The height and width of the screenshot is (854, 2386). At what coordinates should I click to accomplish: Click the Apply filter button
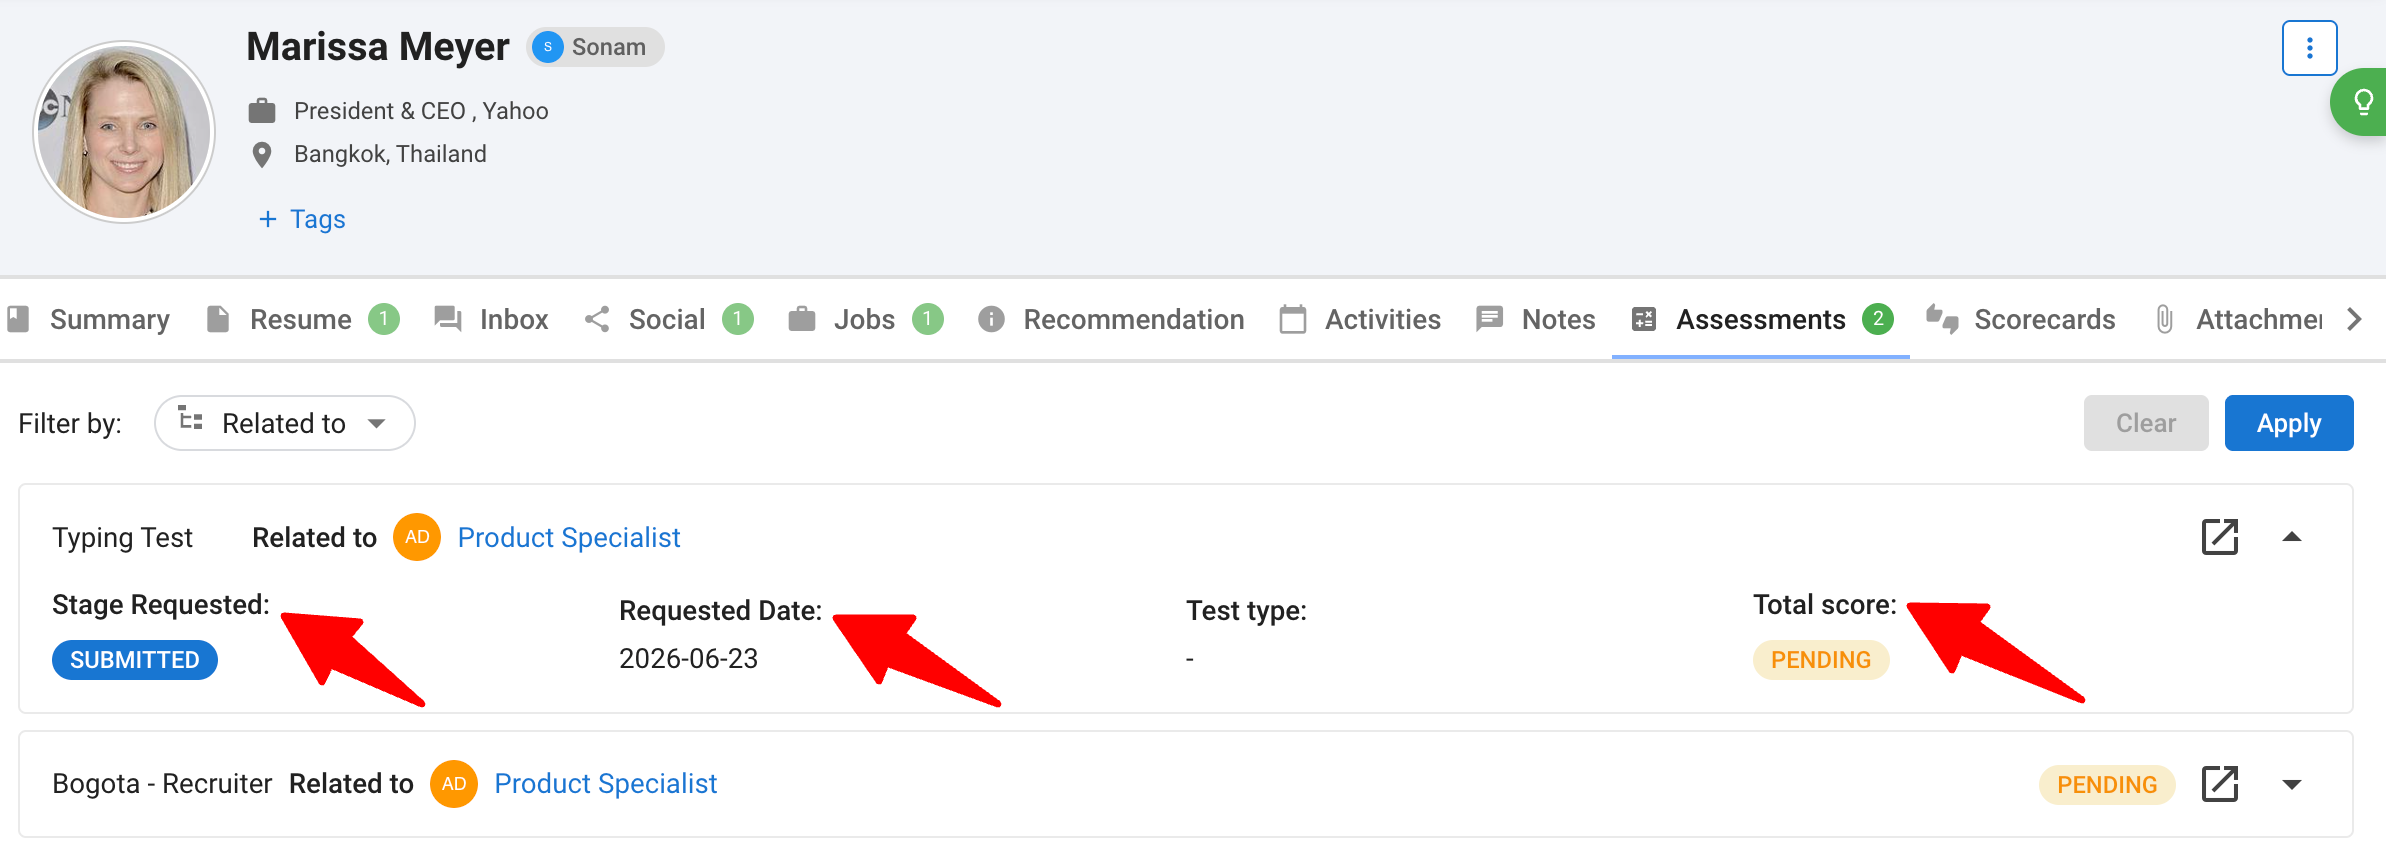pyautogui.click(x=2289, y=423)
